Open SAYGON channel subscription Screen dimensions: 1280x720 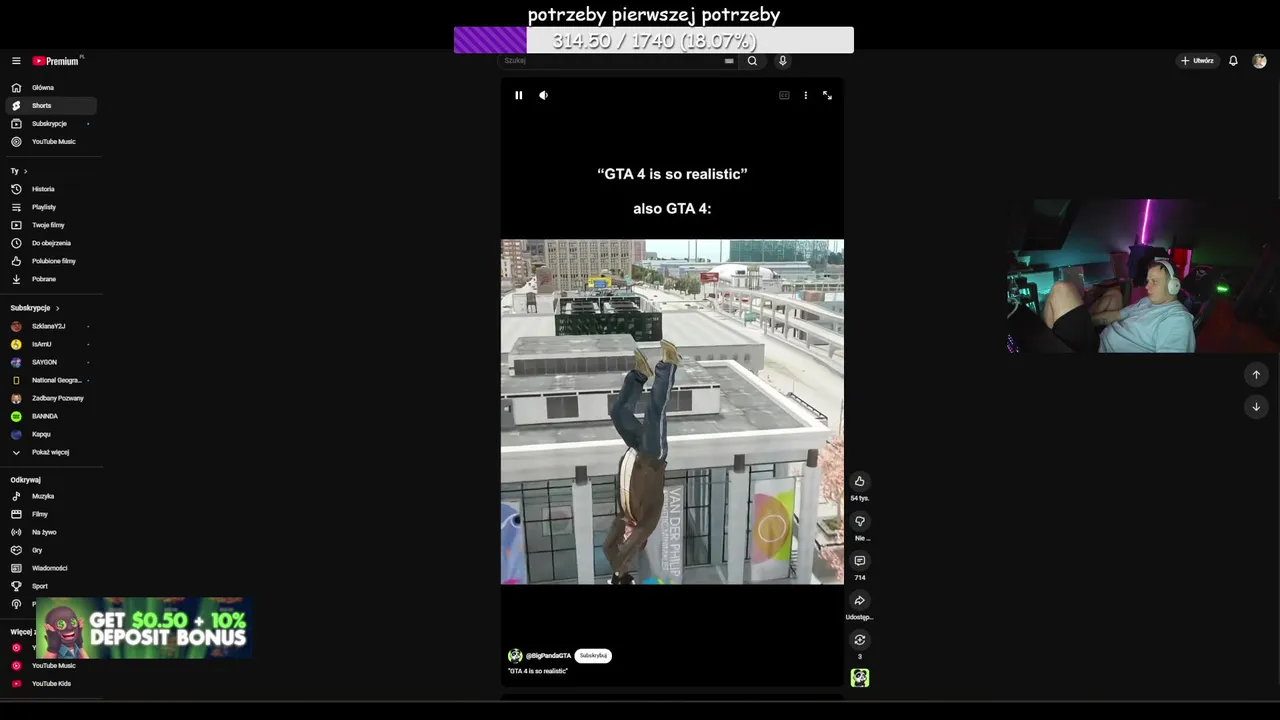(51, 362)
